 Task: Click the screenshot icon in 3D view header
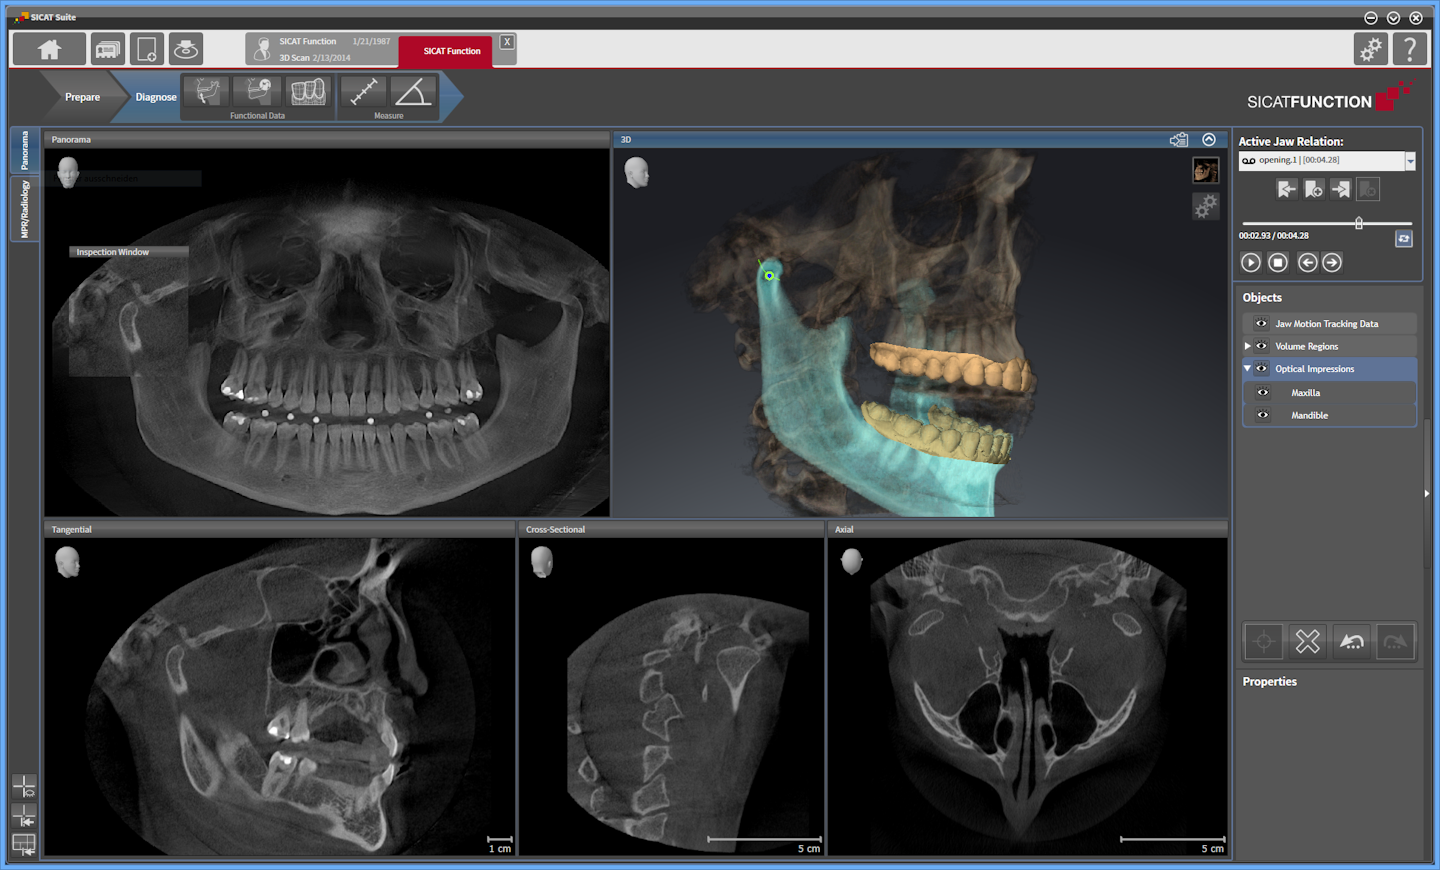point(1179,140)
